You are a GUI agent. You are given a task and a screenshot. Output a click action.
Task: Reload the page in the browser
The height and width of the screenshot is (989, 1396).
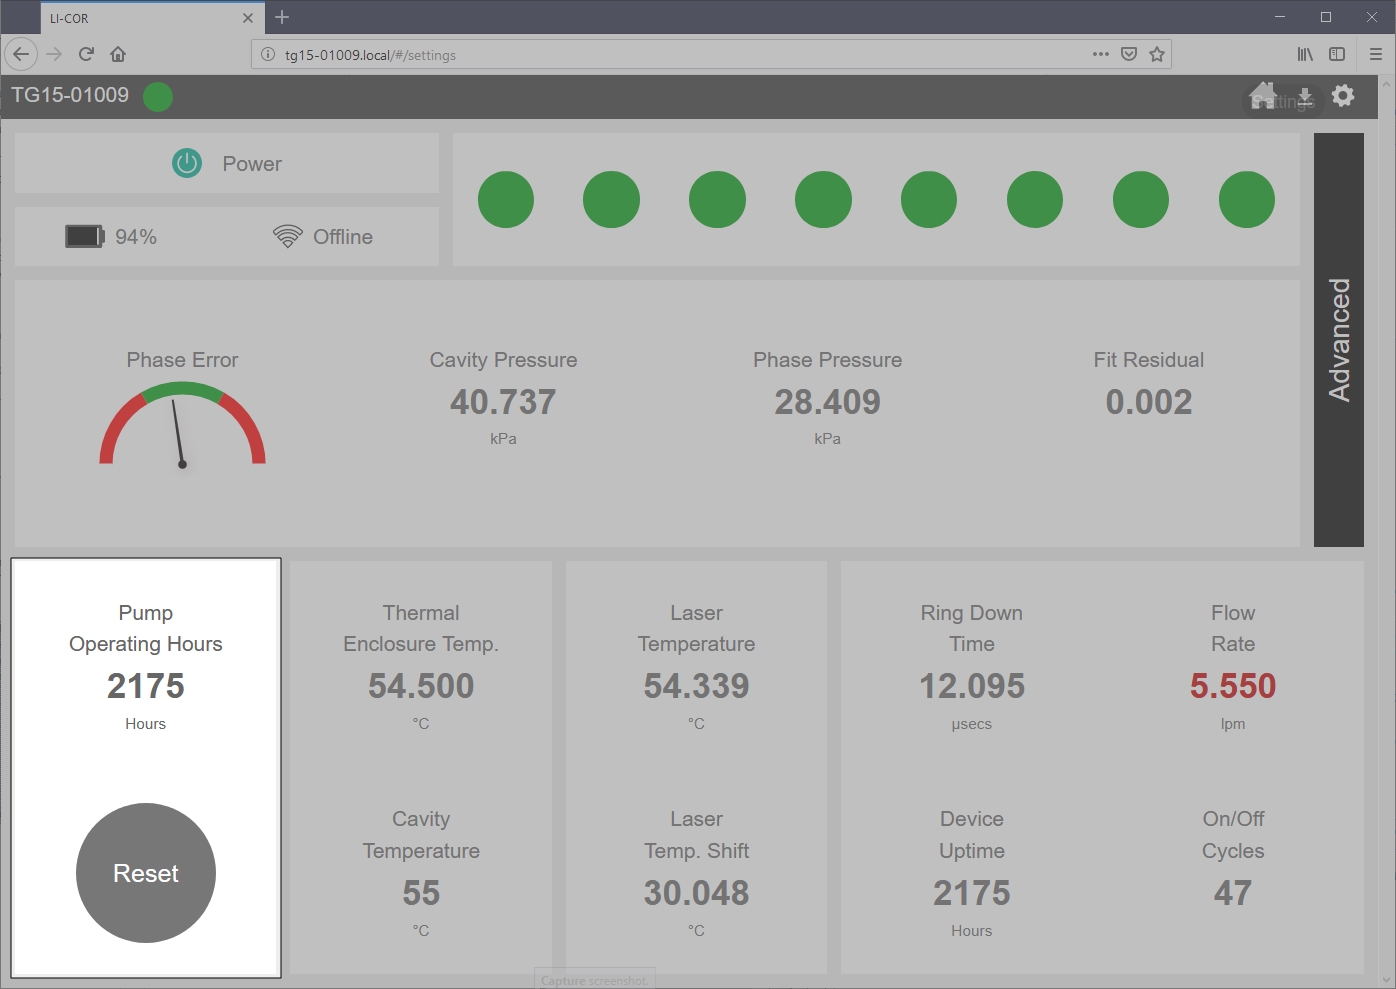tap(86, 55)
